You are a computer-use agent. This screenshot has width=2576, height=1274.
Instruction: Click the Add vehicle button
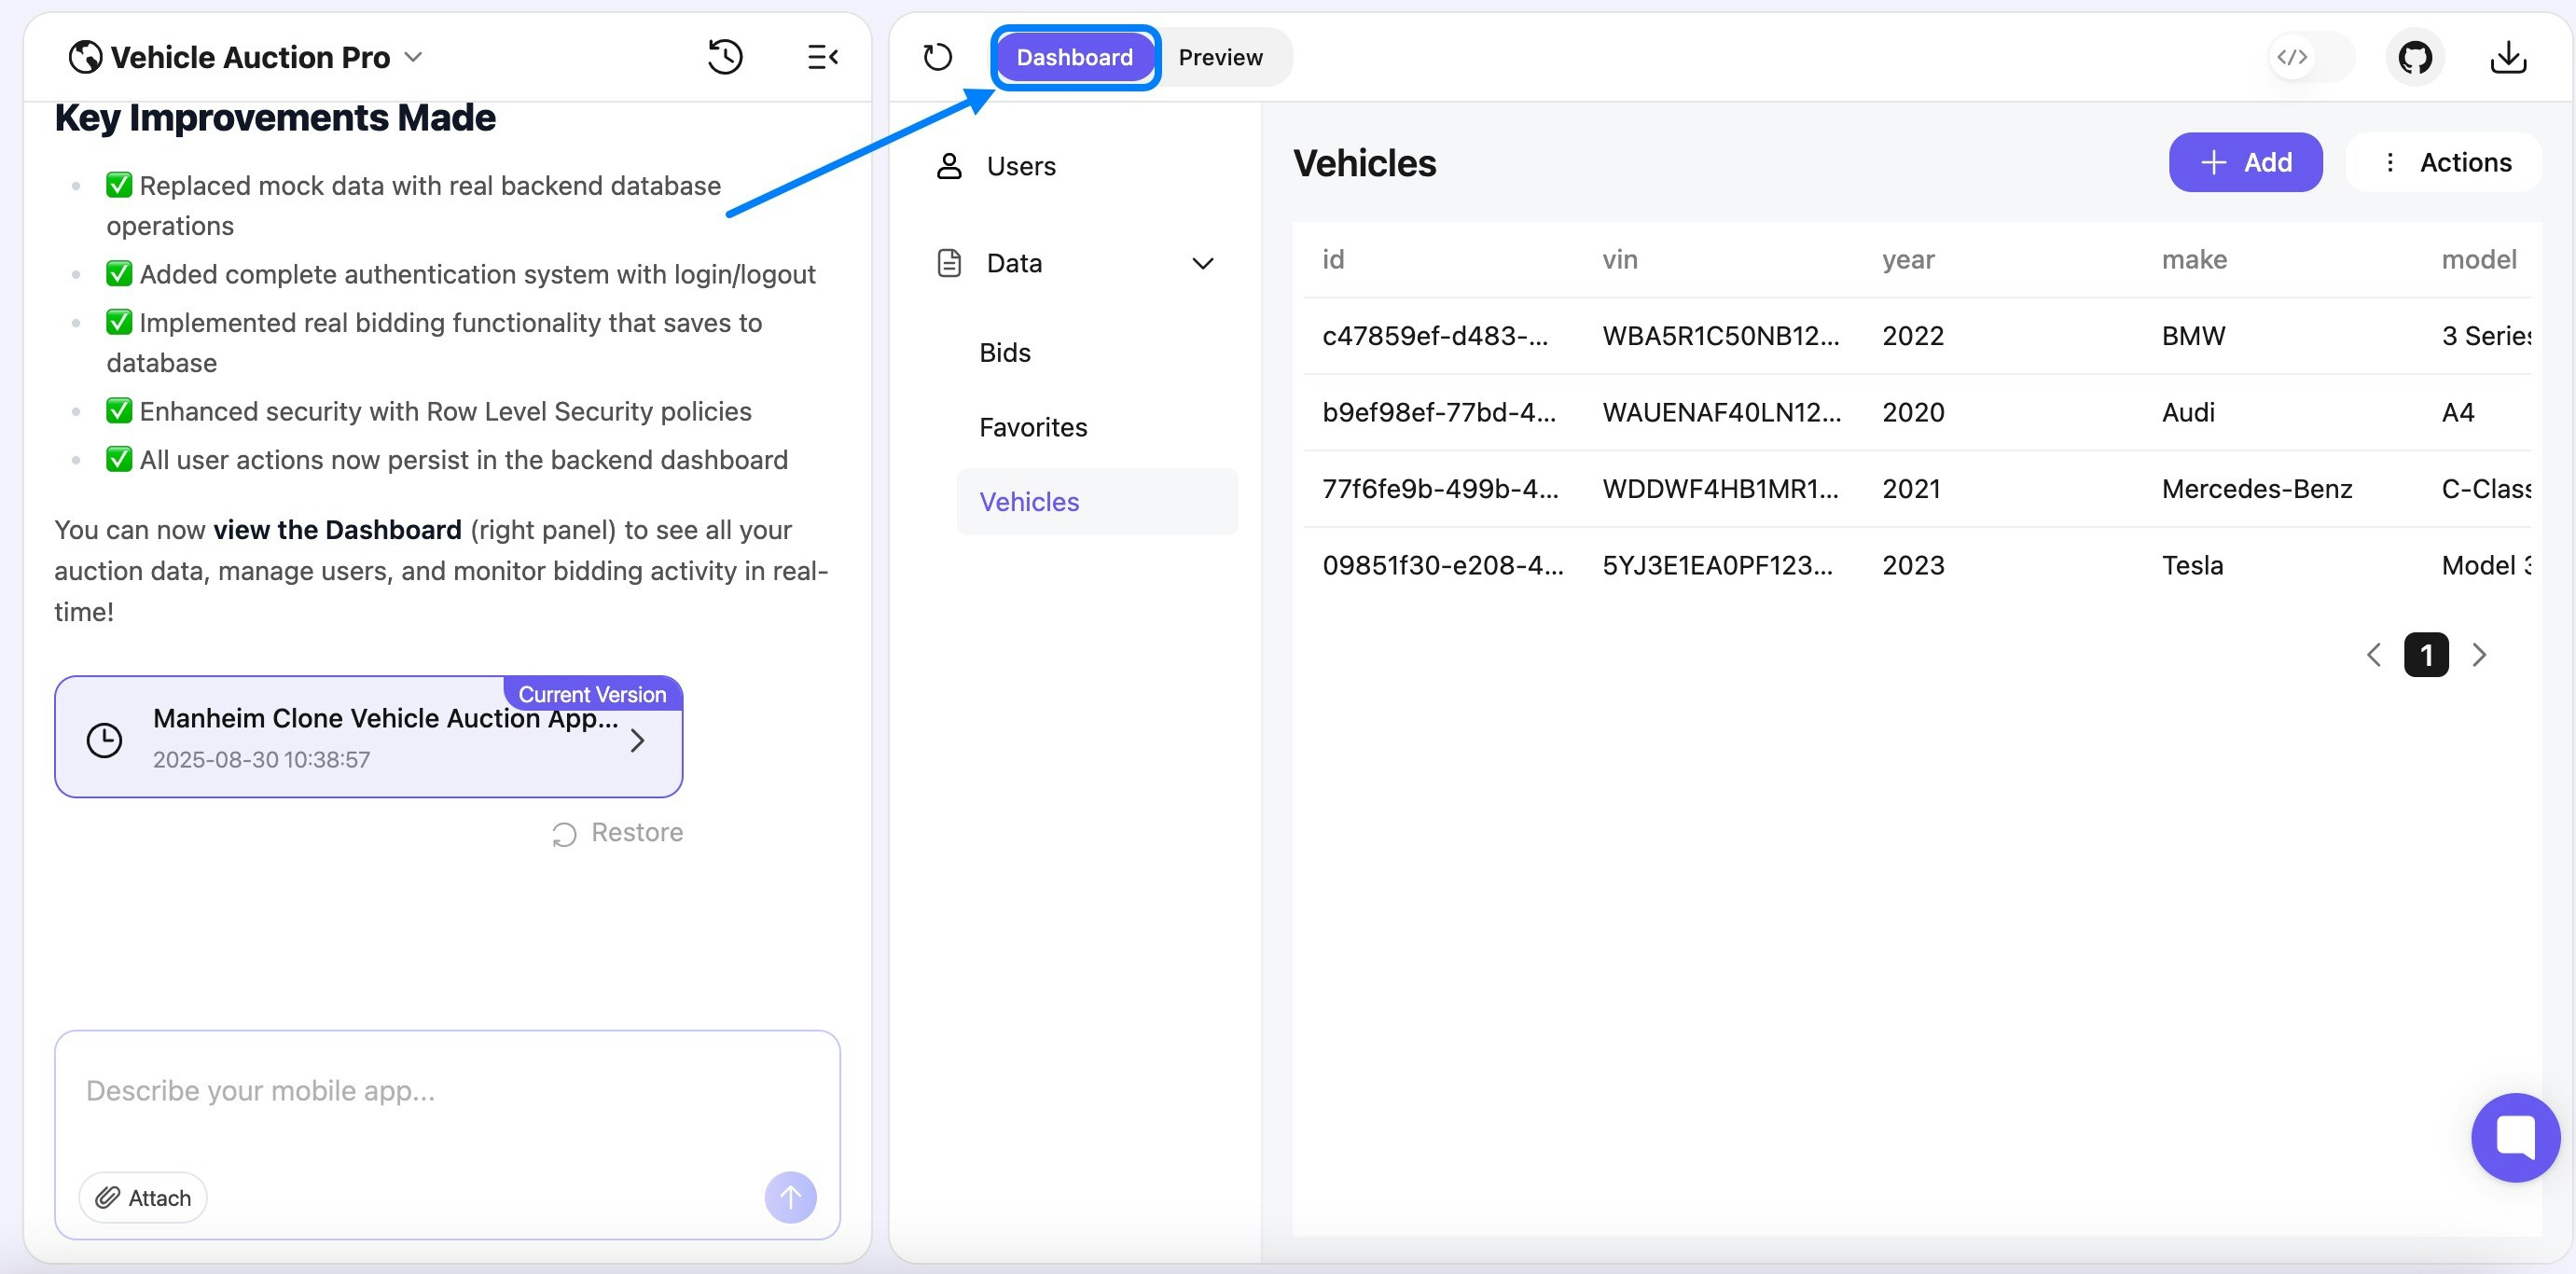pos(2245,163)
